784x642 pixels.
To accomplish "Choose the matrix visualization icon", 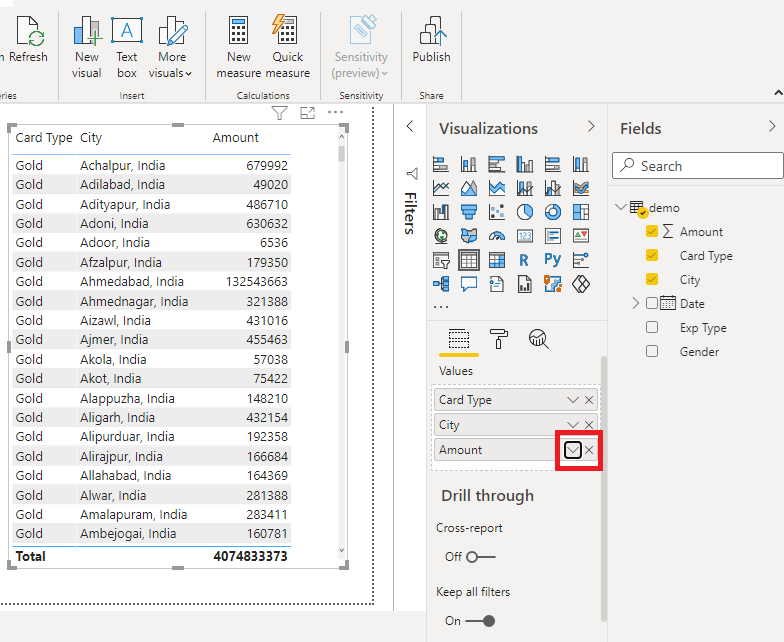I will point(497,260).
